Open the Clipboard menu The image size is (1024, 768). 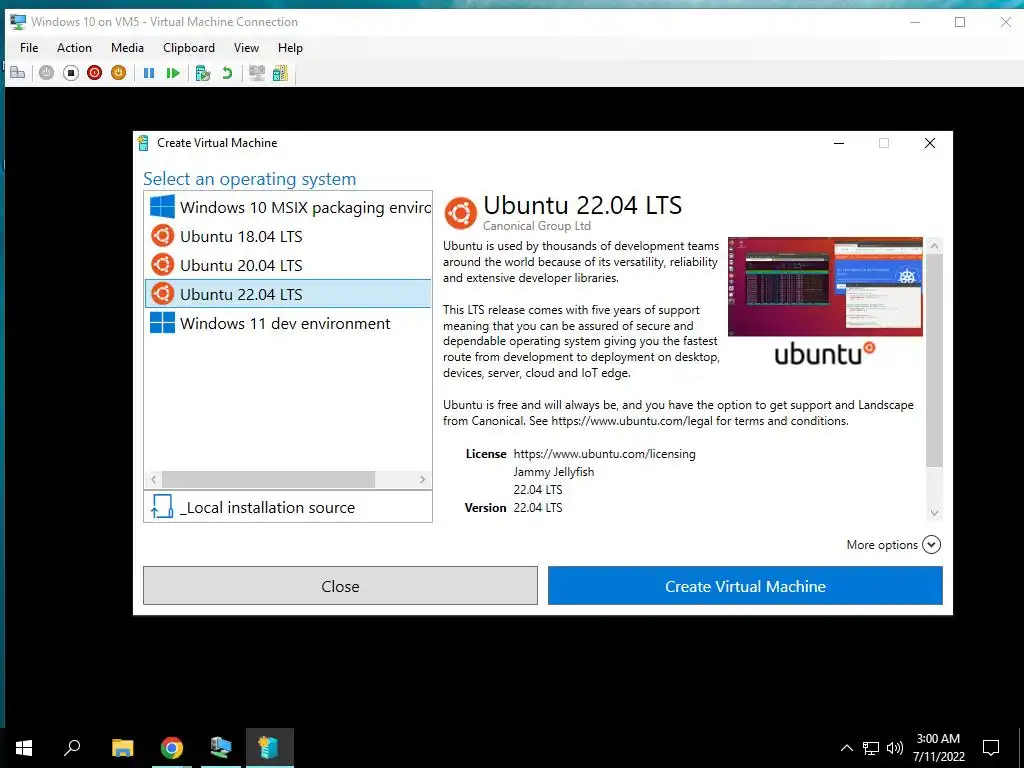click(x=189, y=48)
